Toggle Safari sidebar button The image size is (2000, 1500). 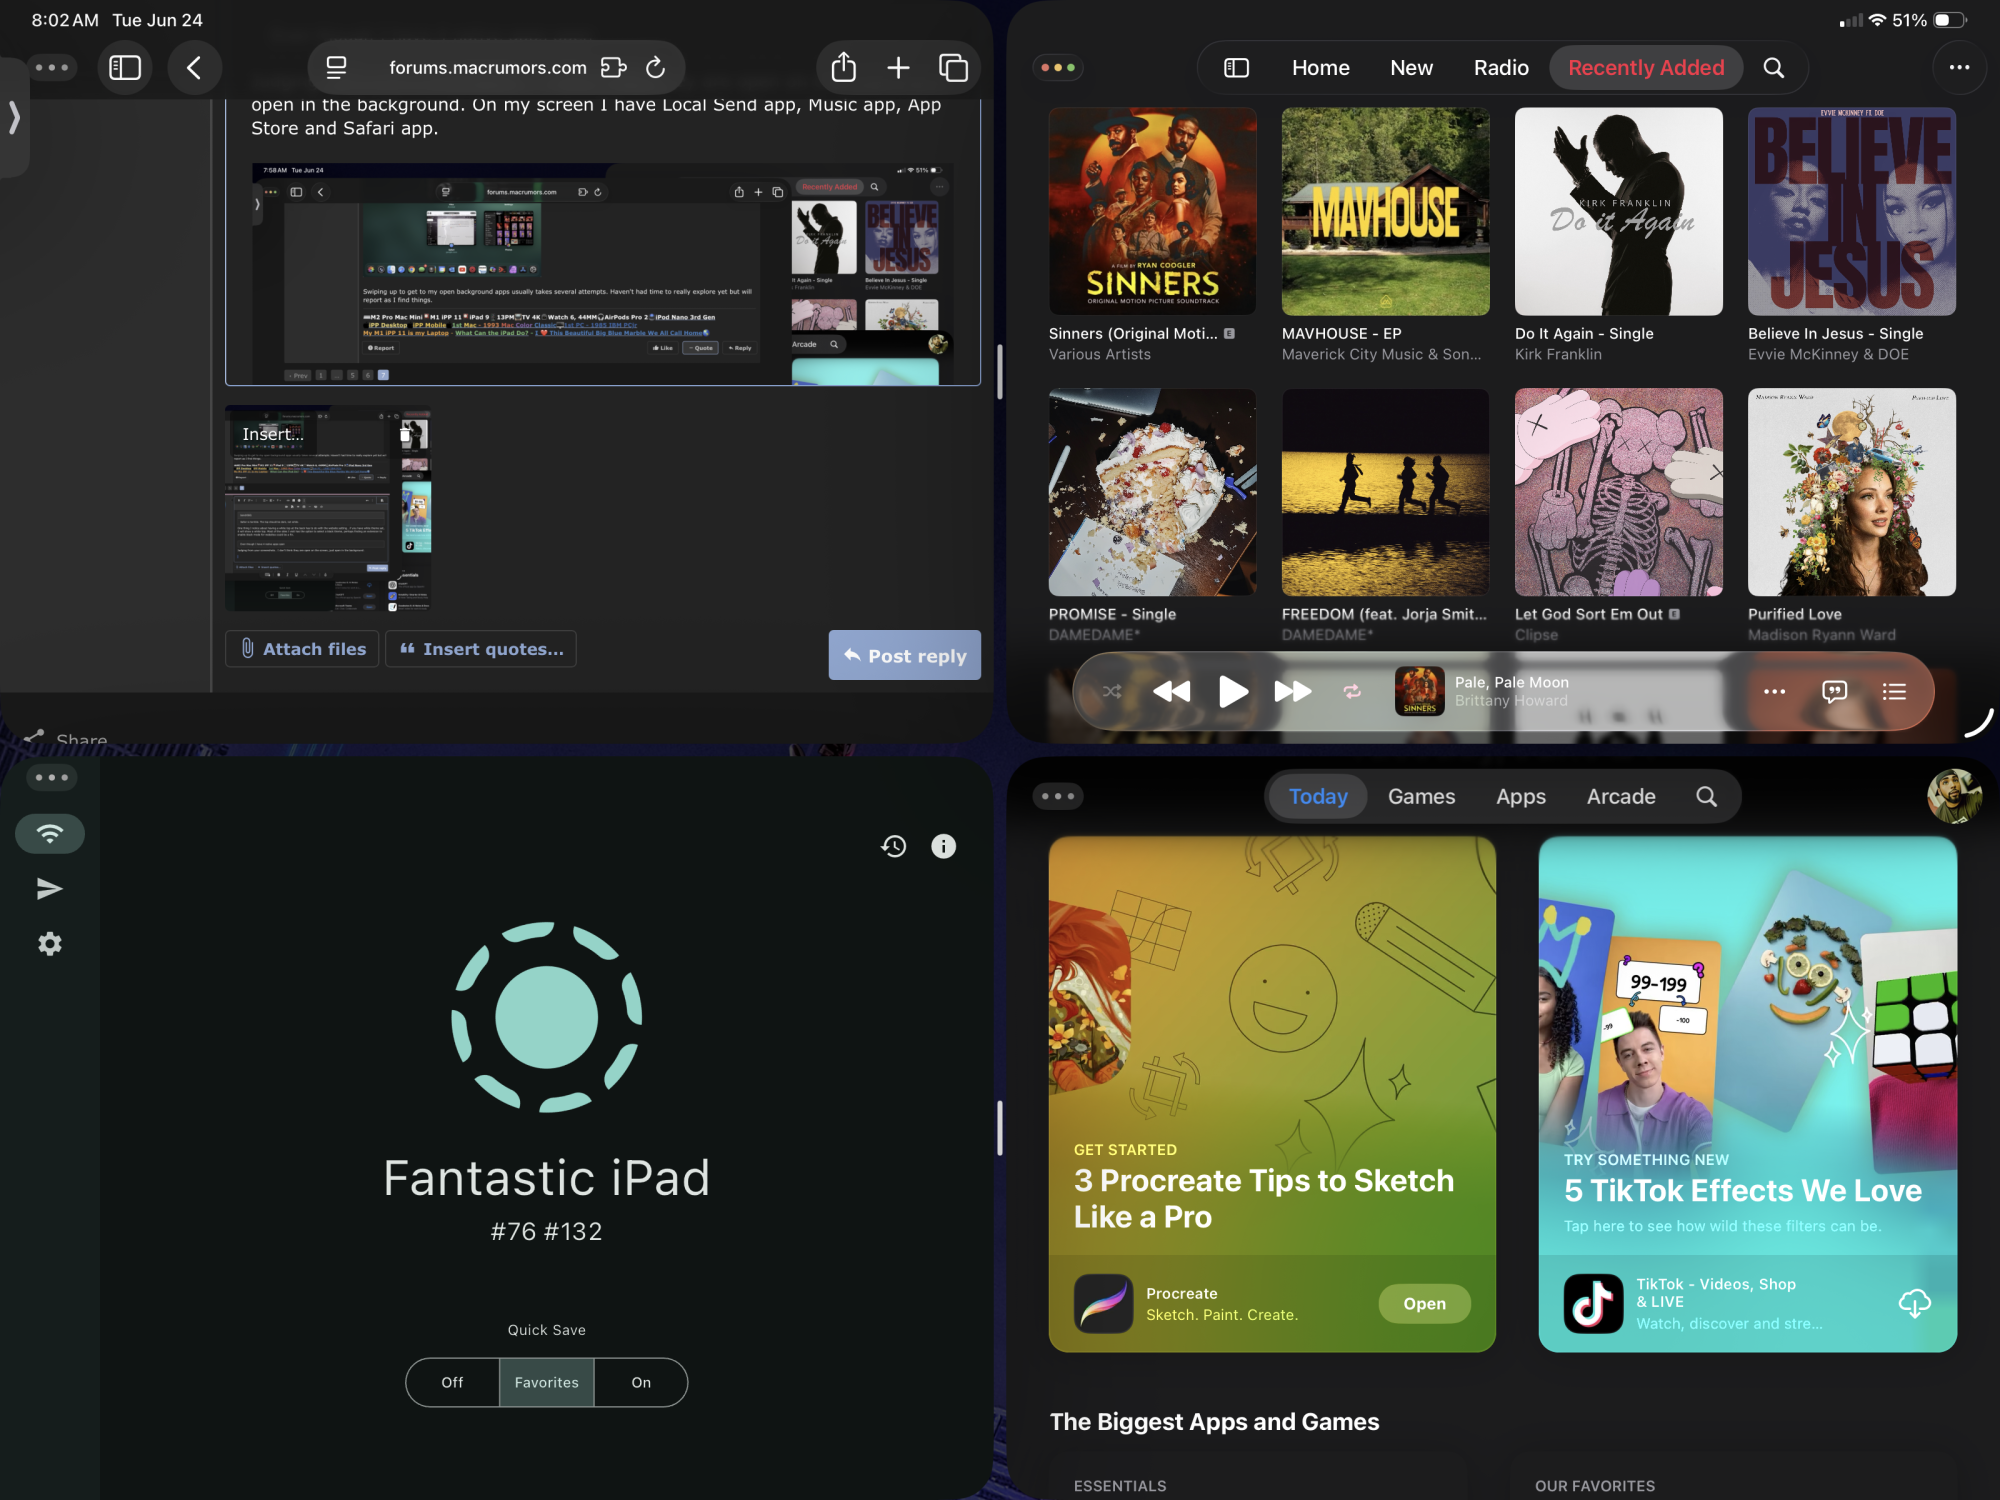pyautogui.click(x=125, y=68)
